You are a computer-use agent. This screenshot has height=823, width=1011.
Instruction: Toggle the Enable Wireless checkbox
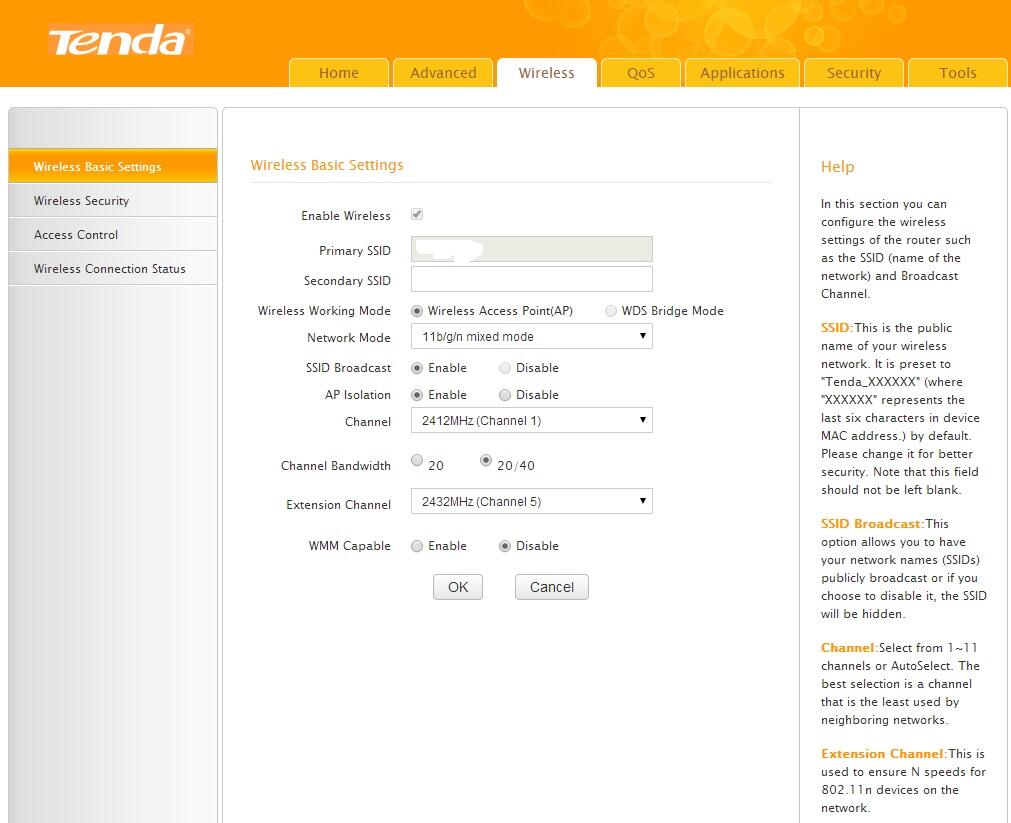tap(417, 214)
